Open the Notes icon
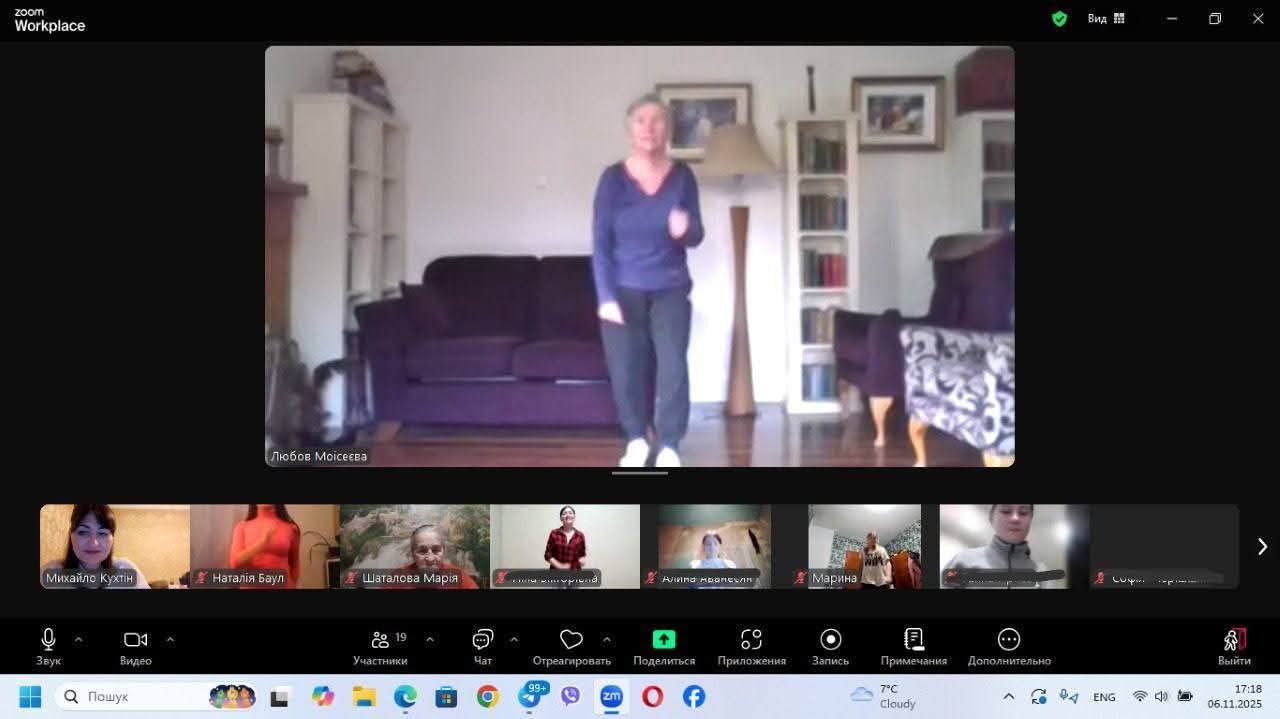 coord(913,640)
